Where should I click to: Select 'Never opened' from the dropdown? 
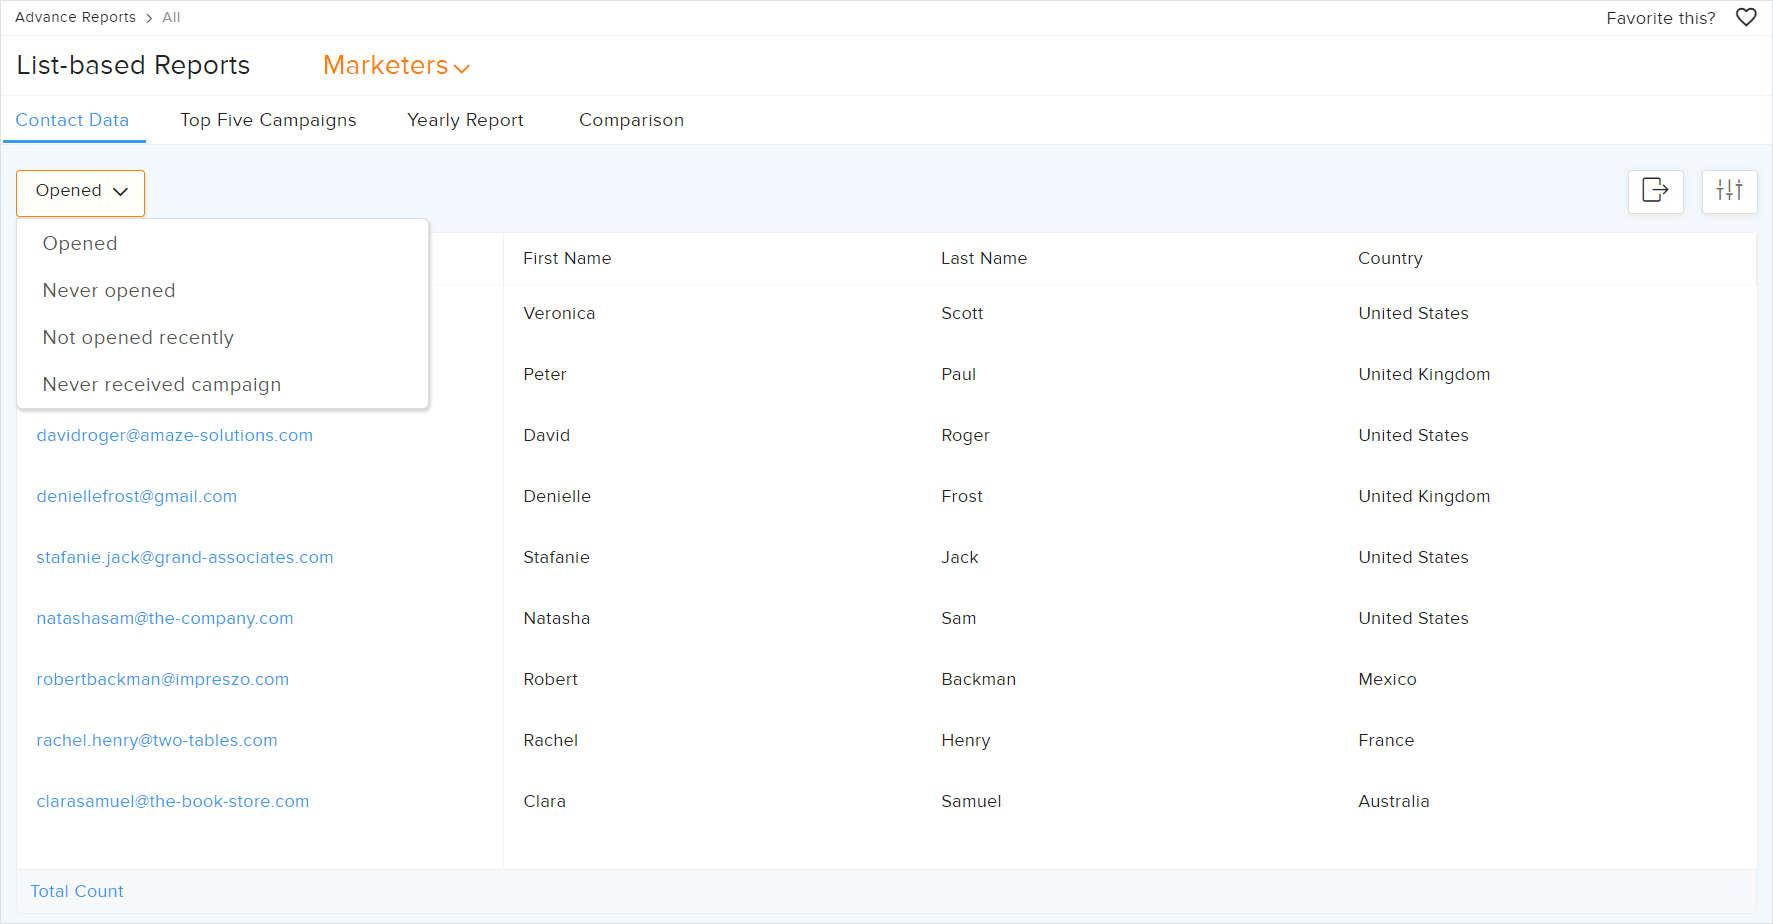point(109,291)
